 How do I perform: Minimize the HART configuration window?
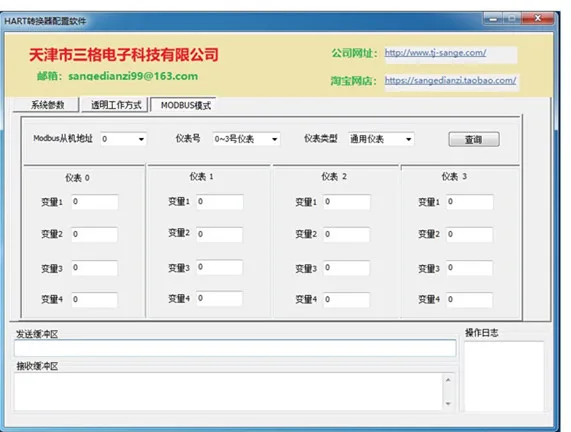tap(493, 18)
